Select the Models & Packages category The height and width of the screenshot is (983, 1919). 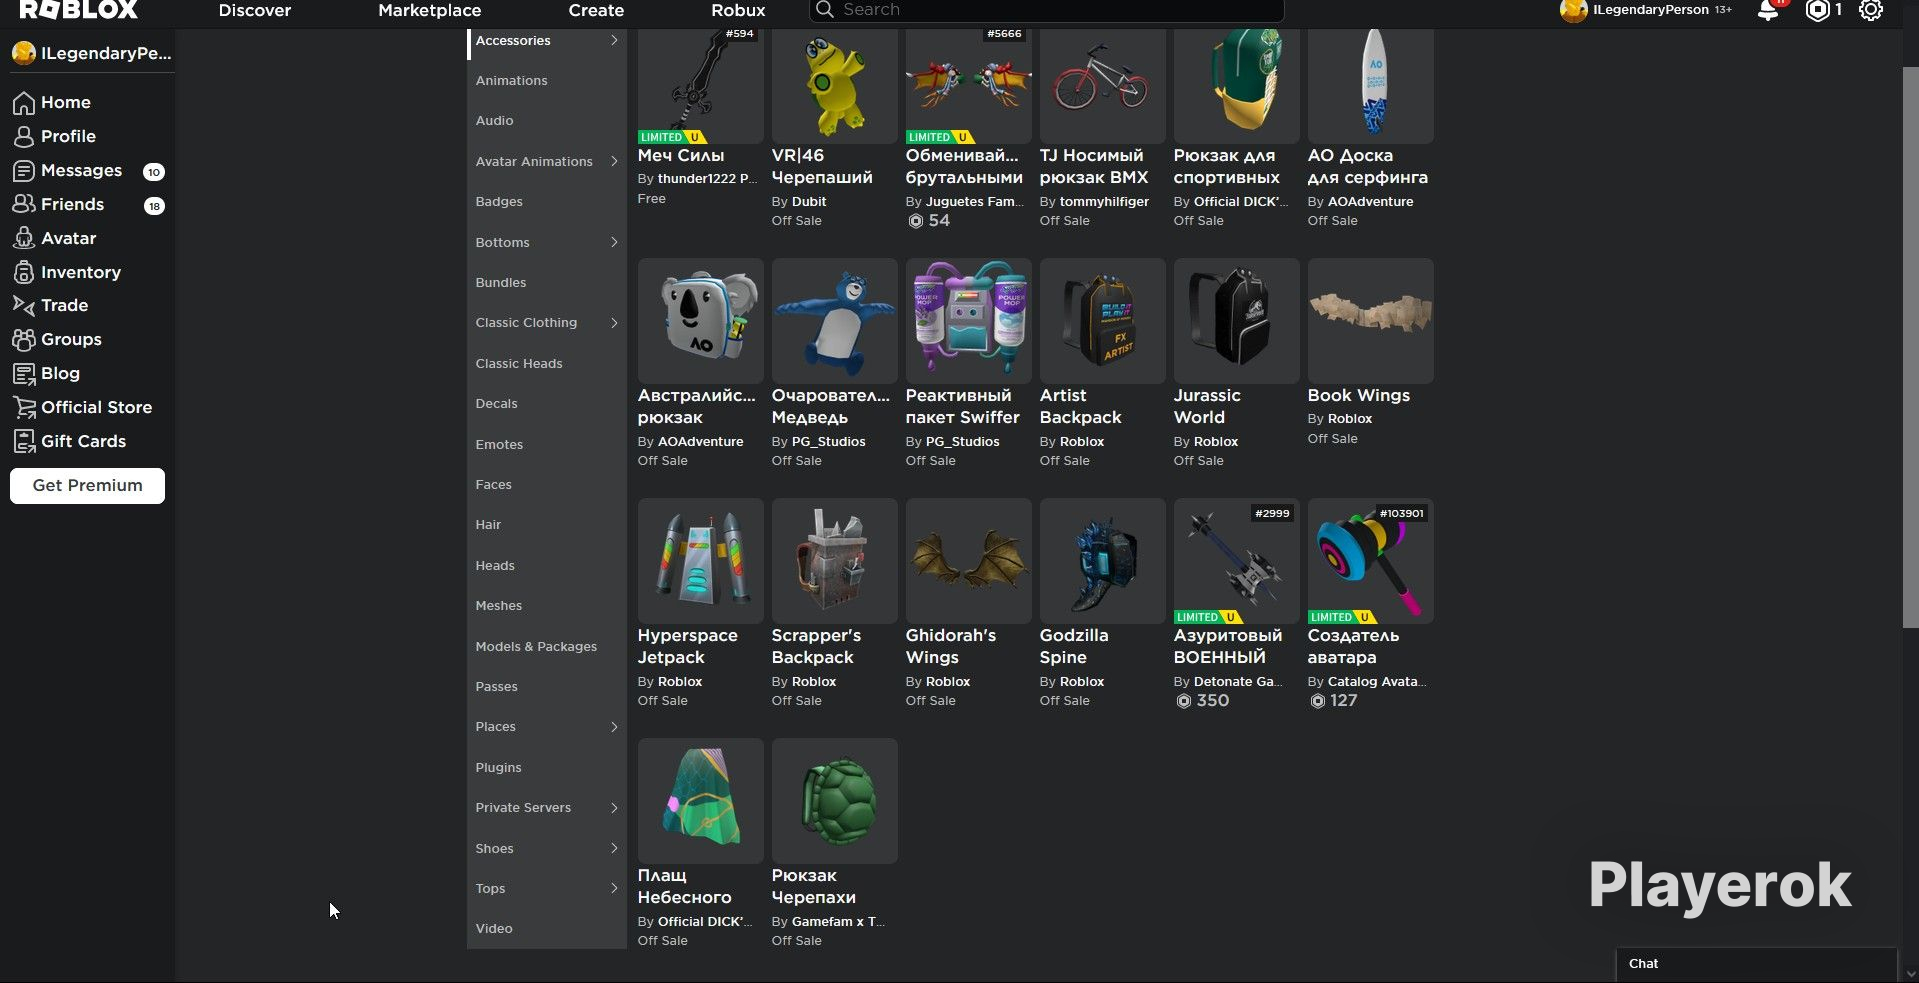pyautogui.click(x=536, y=647)
